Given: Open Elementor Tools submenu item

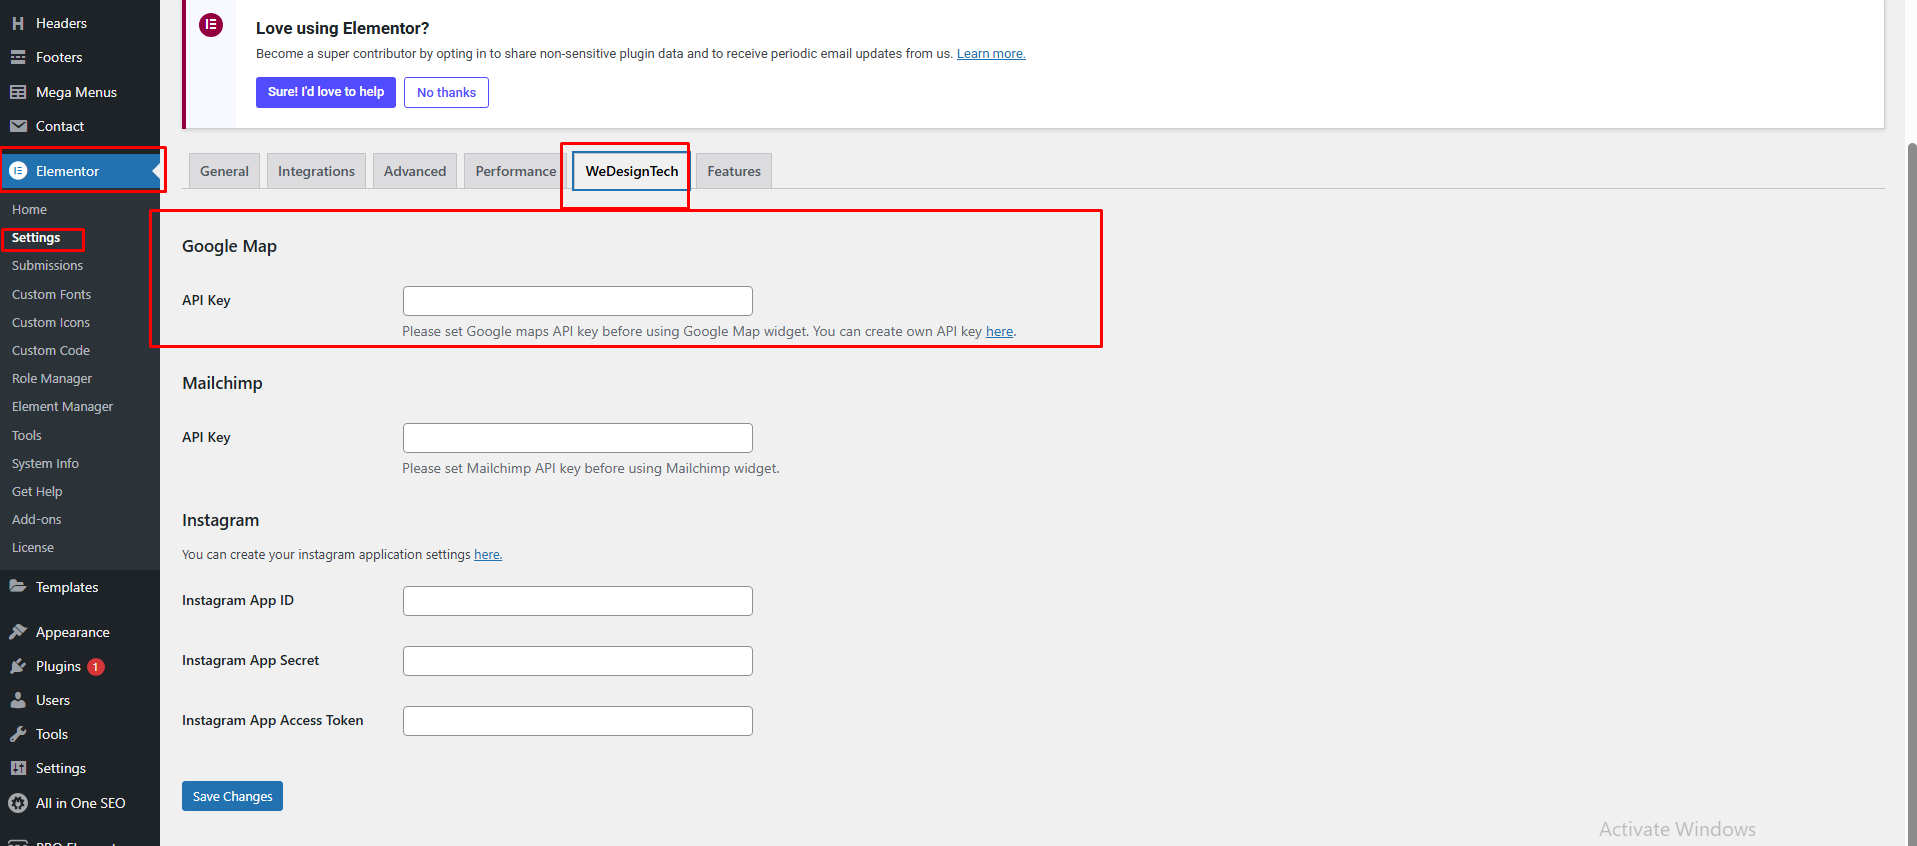Looking at the screenshot, I should [x=27, y=435].
